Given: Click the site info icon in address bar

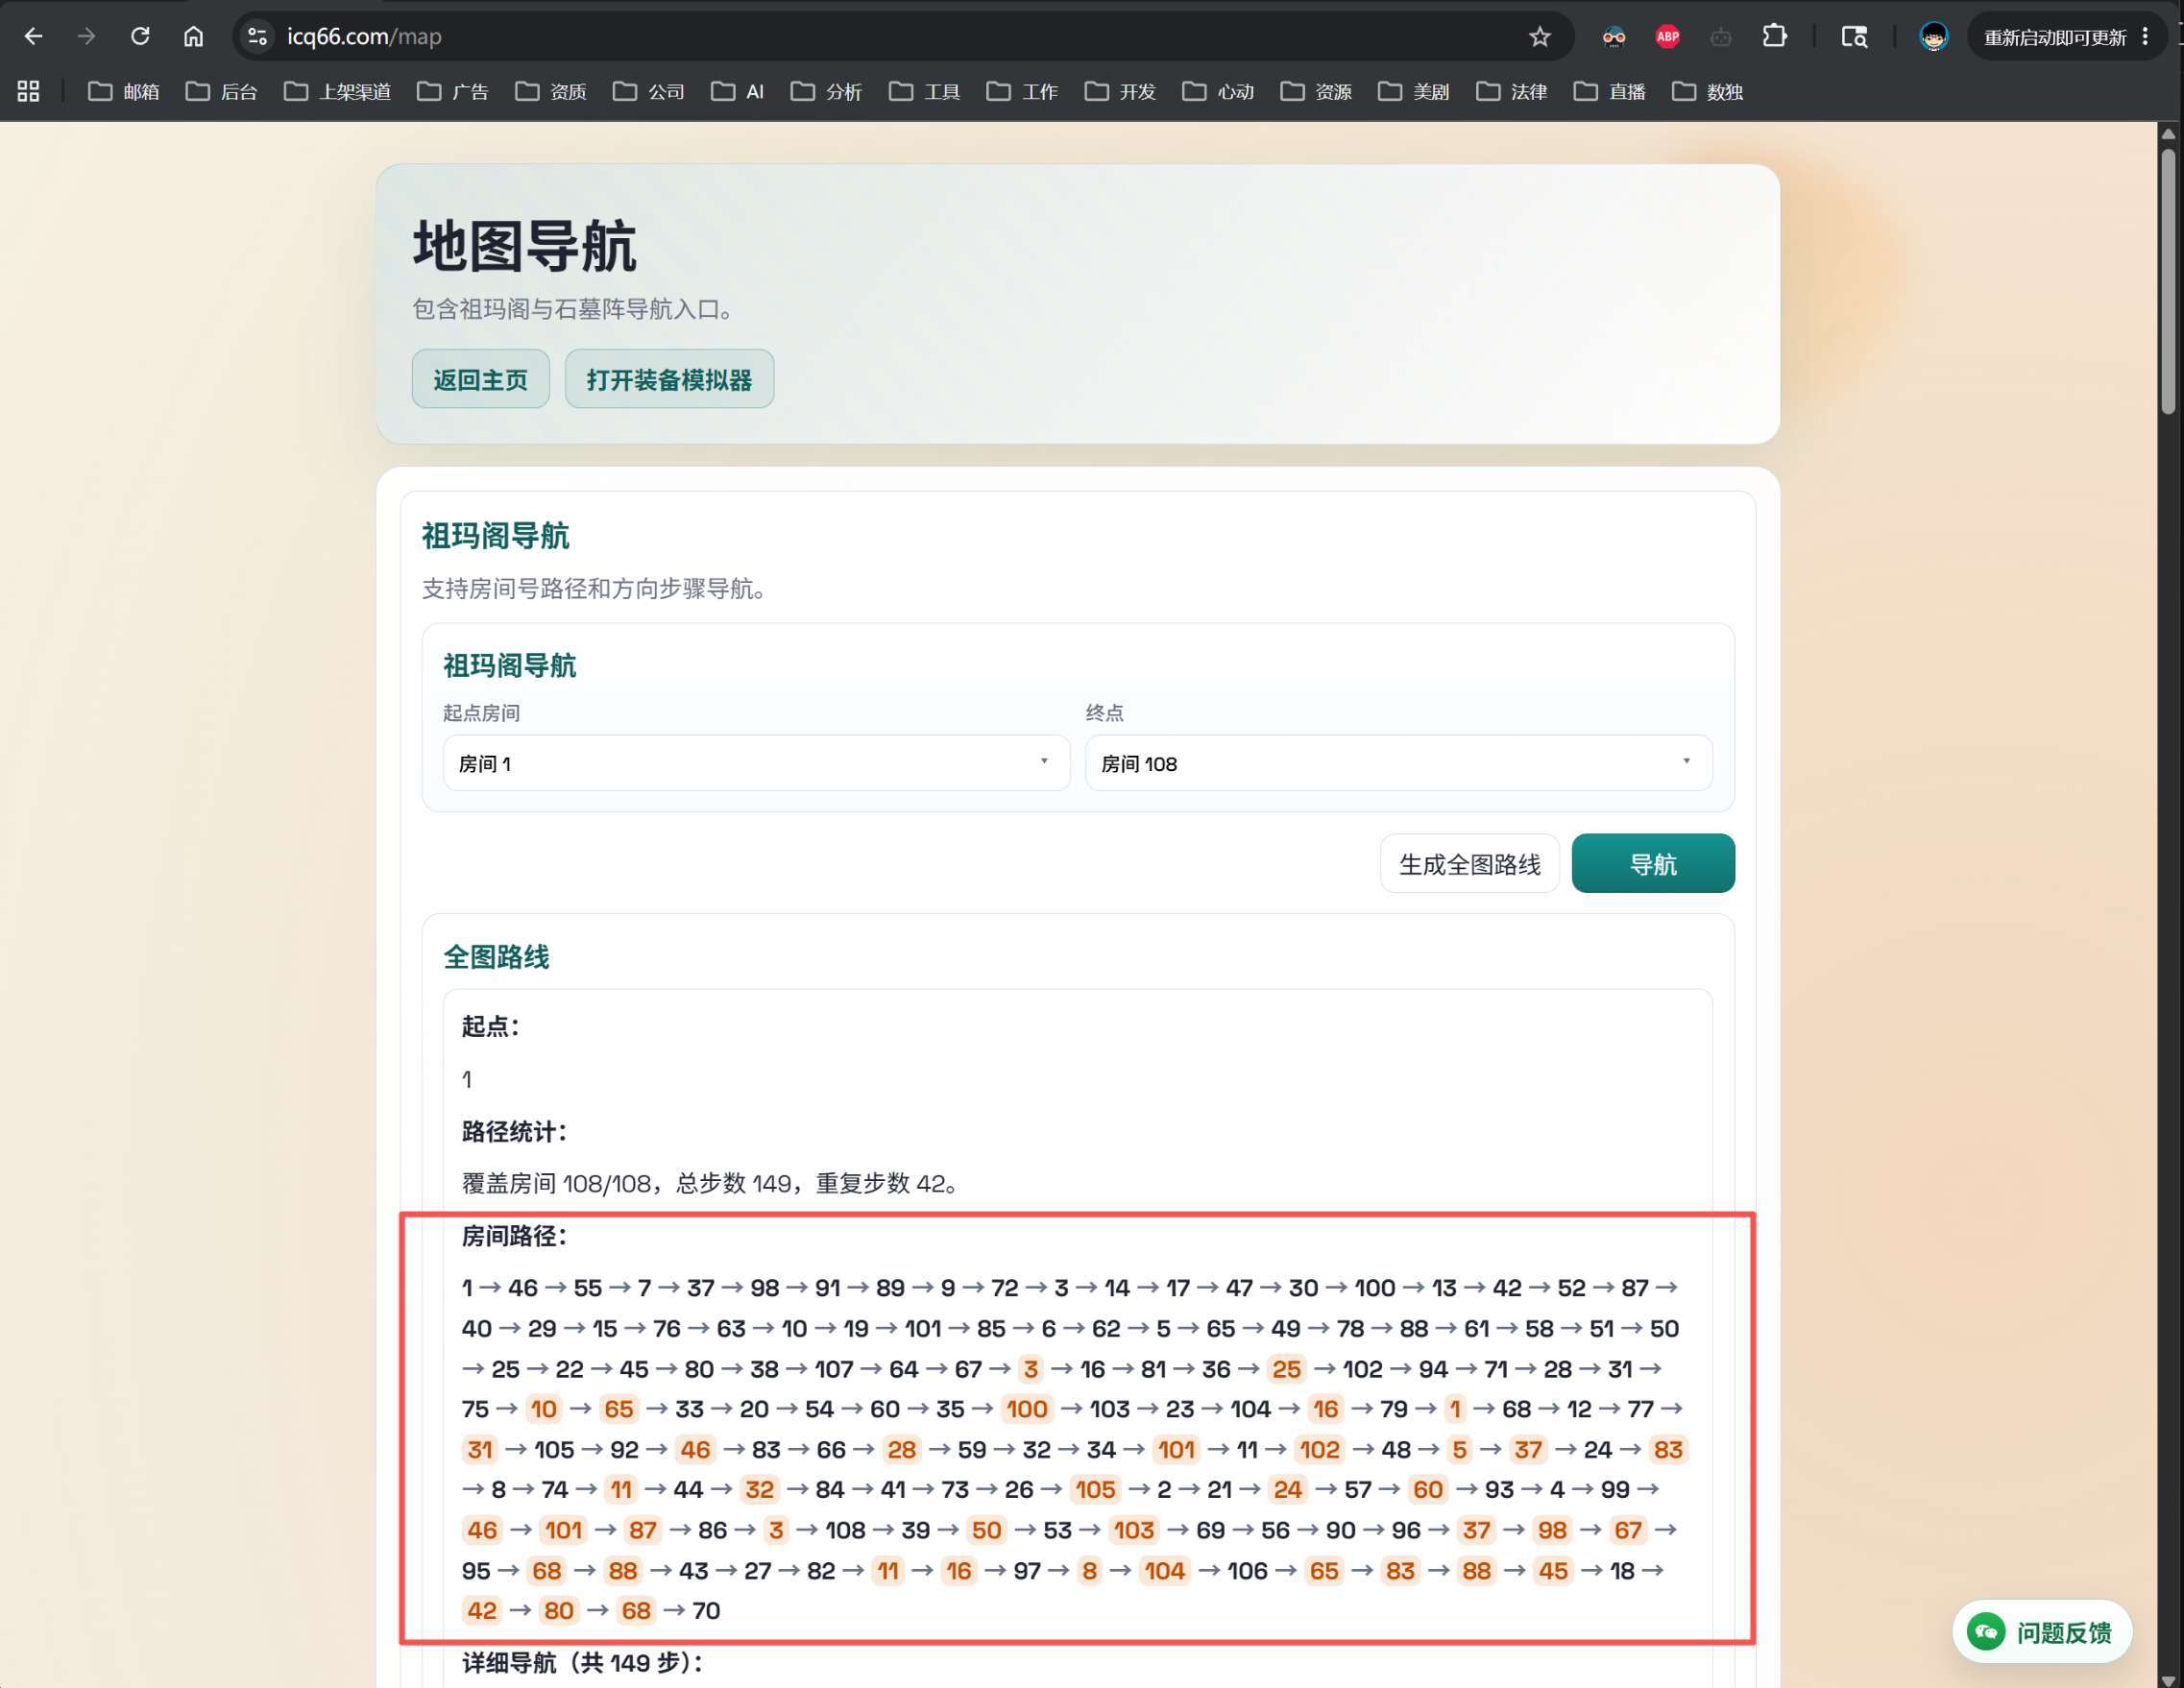Looking at the screenshot, I should click(257, 37).
